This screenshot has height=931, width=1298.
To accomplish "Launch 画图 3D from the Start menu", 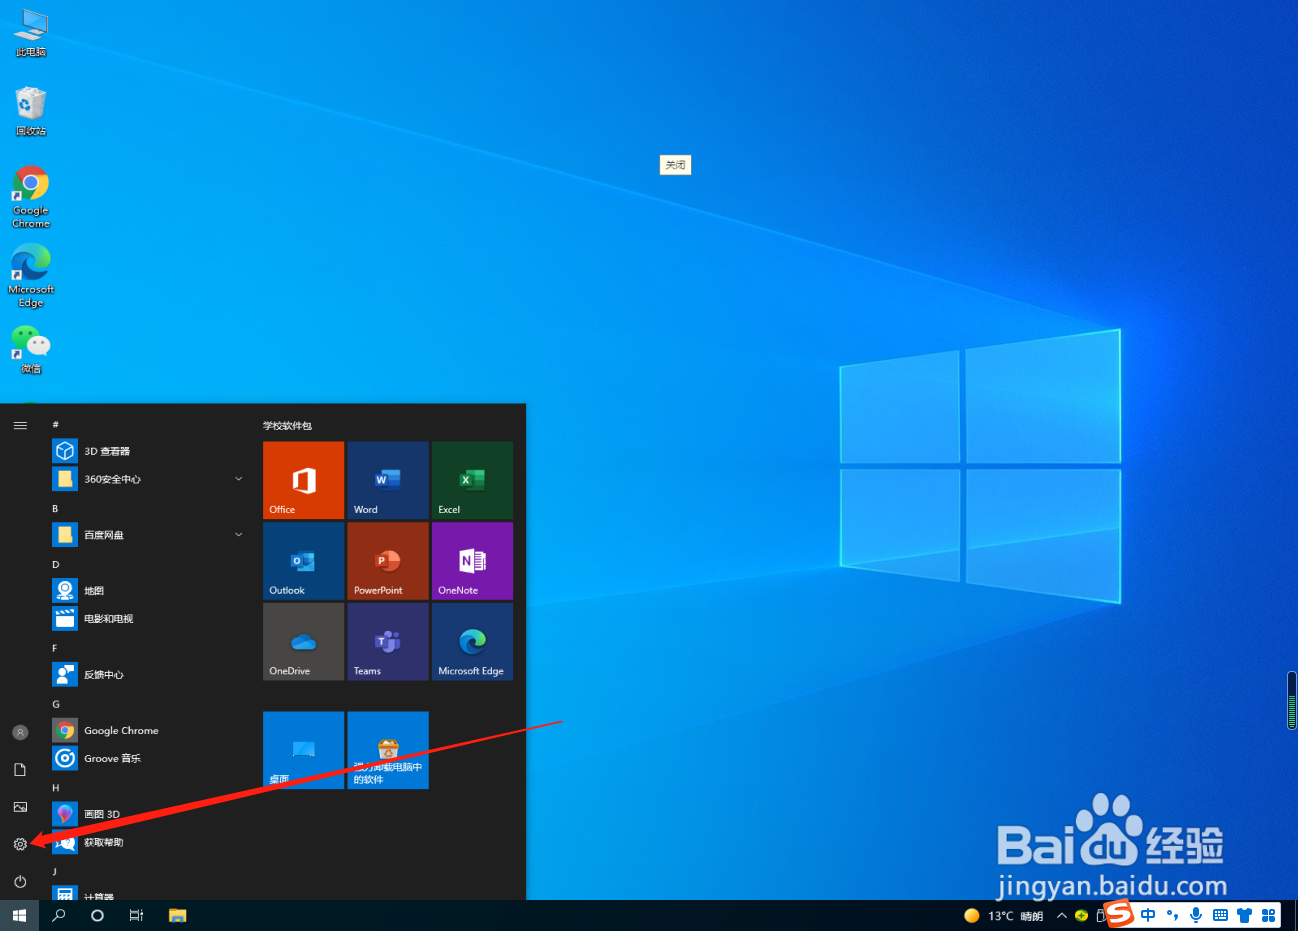I will coord(101,813).
